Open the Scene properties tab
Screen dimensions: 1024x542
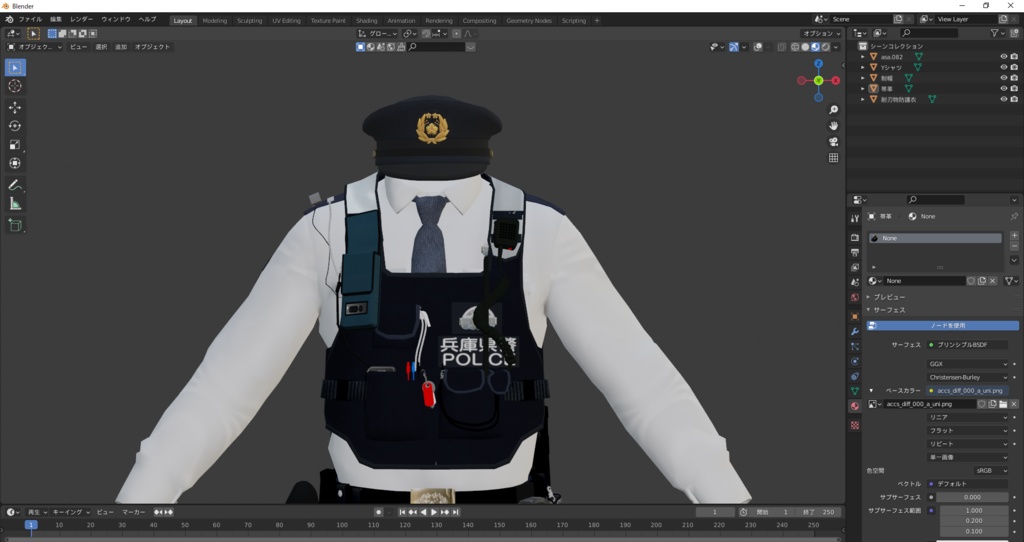coord(855,282)
